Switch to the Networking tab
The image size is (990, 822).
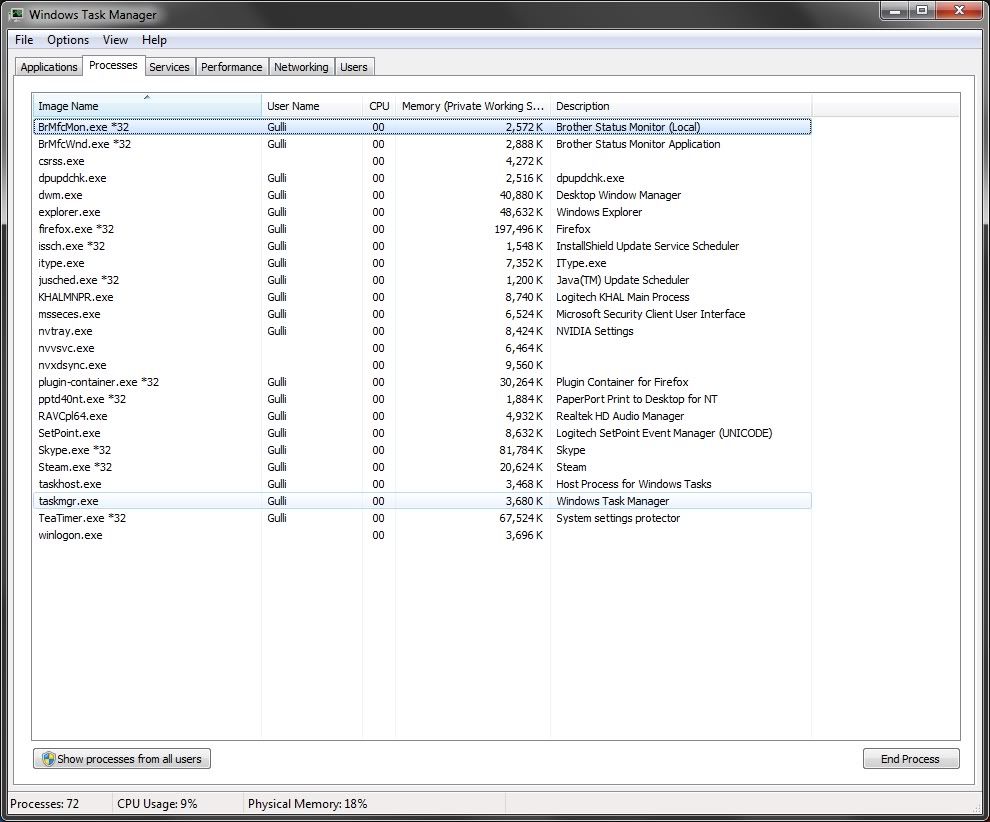pos(301,67)
